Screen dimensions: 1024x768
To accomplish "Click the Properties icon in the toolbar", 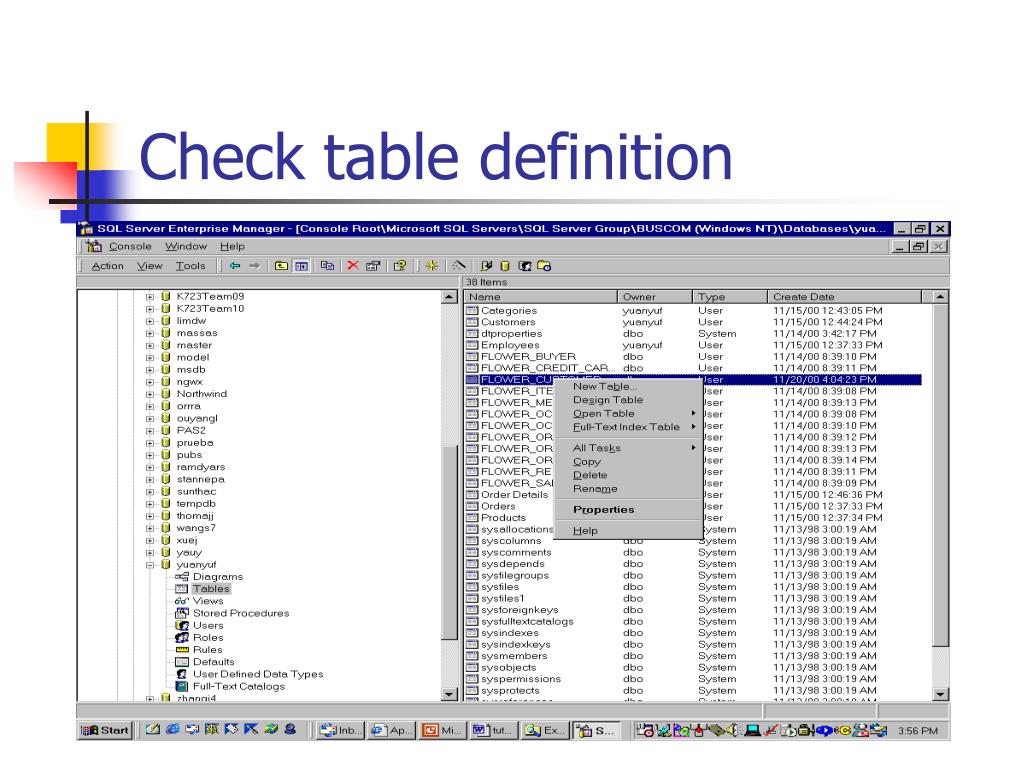I will (x=374, y=266).
